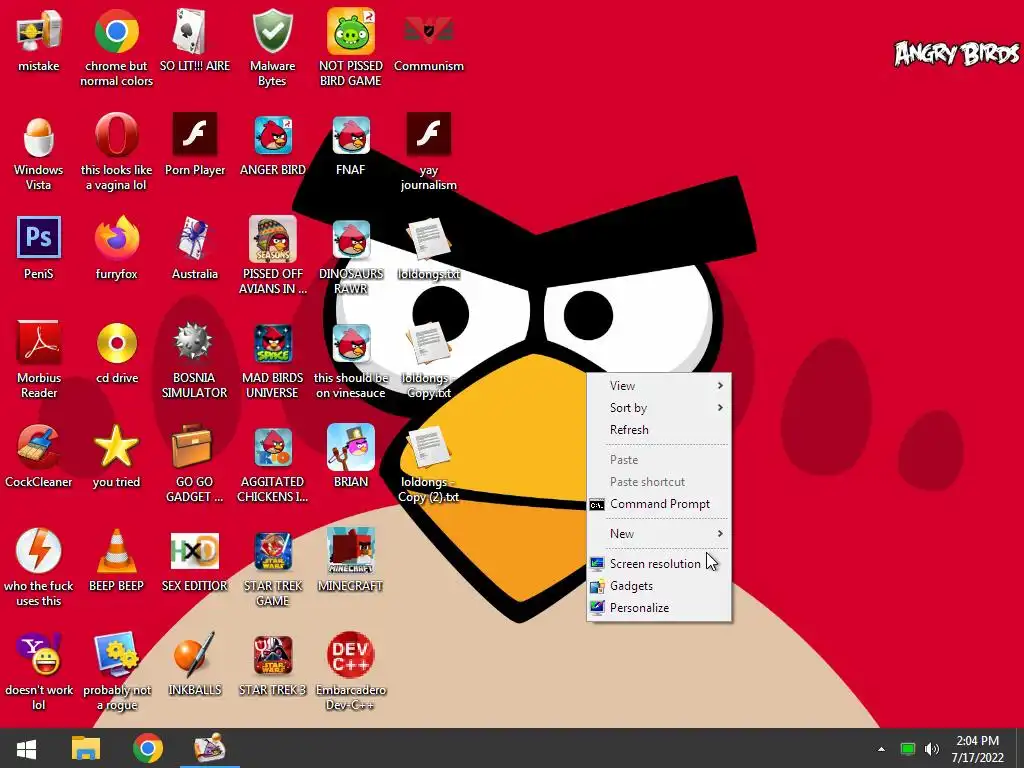This screenshot has height=768, width=1024.
Task: Select the 'ANGER BIRD' desktop icon
Action: tap(272, 135)
